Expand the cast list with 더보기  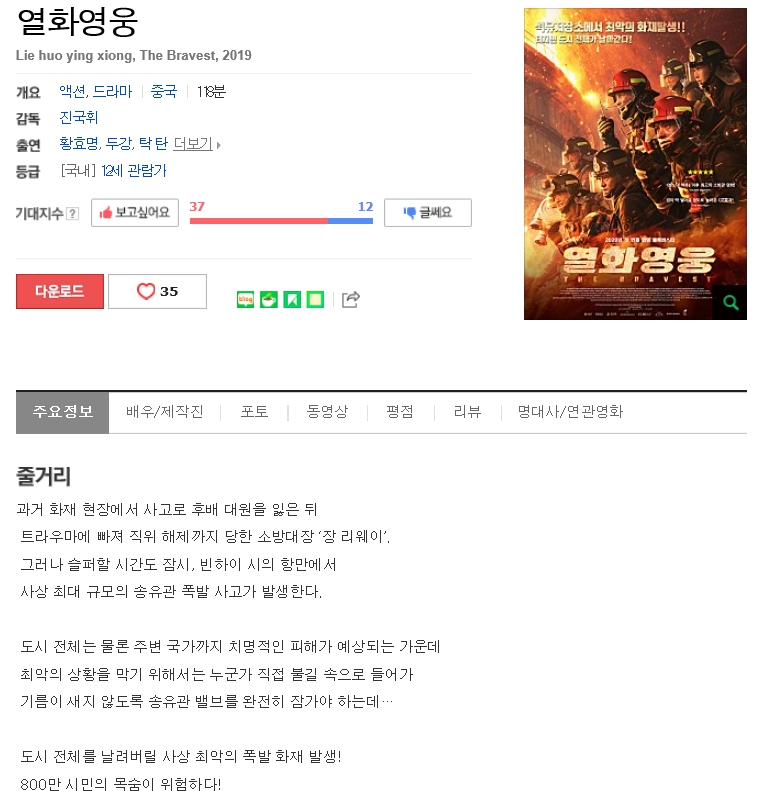pyautogui.click(x=197, y=144)
